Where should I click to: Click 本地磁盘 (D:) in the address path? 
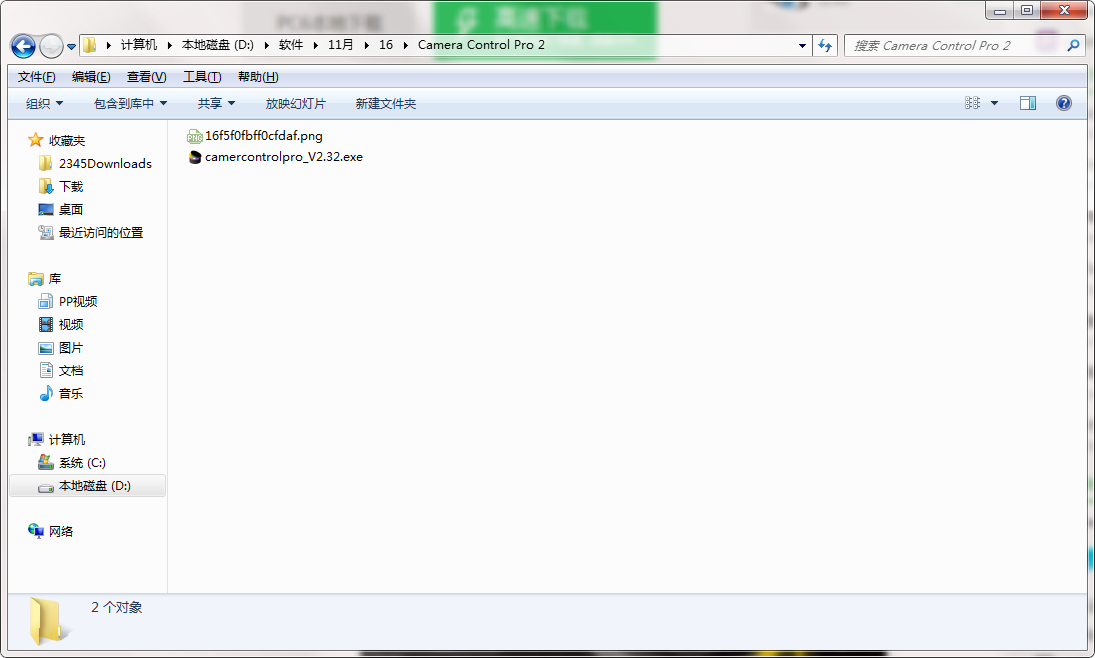(217, 45)
